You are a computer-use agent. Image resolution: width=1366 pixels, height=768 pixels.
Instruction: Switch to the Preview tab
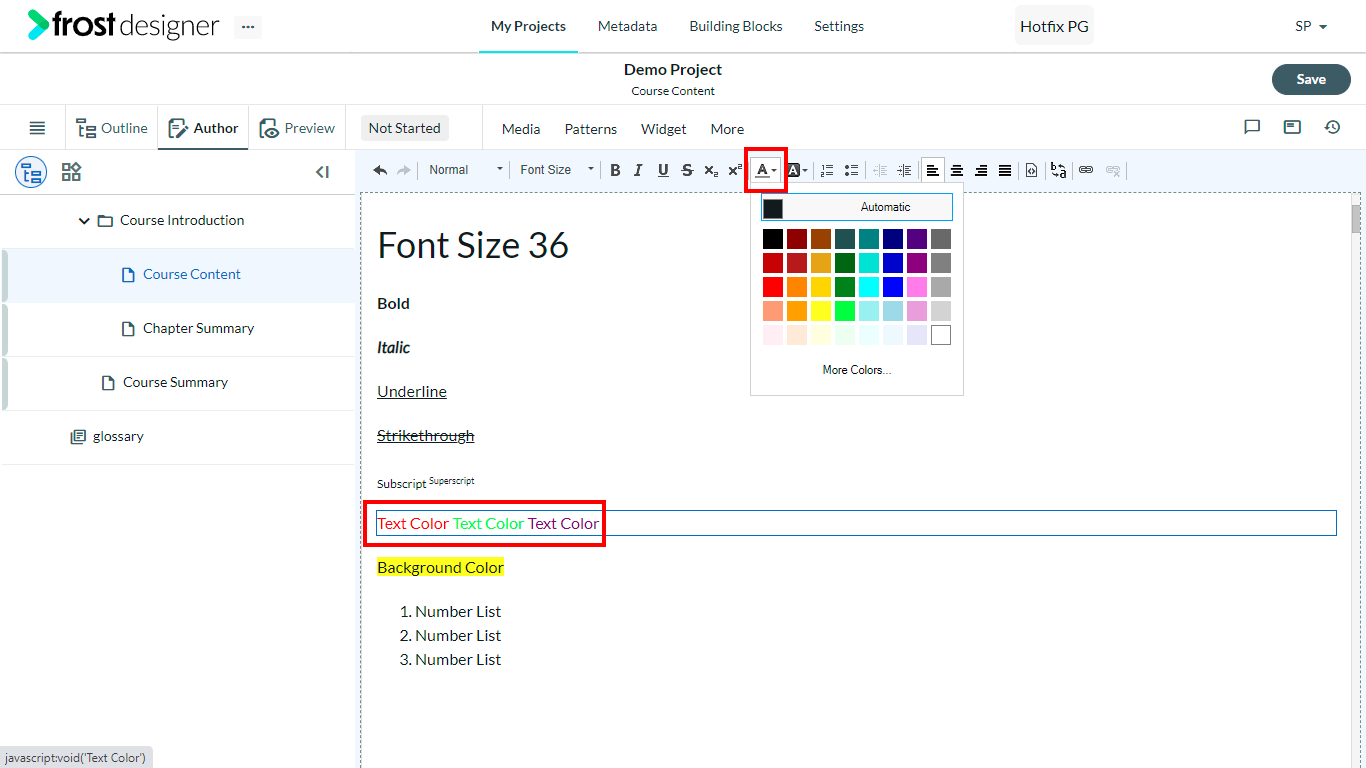coord(297,128)
